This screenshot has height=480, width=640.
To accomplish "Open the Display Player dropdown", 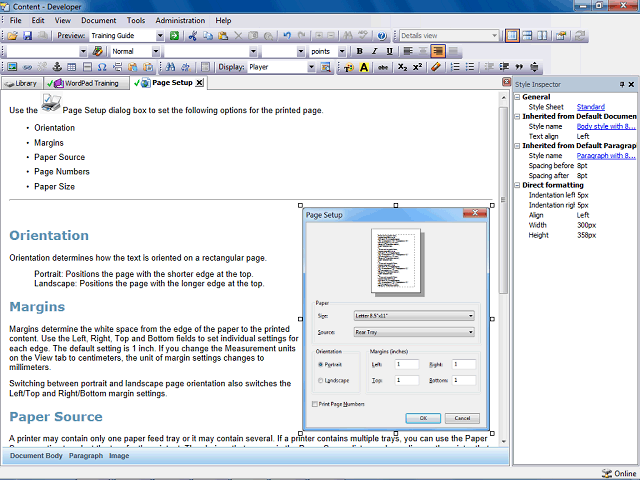I will [x=311, y=67].
